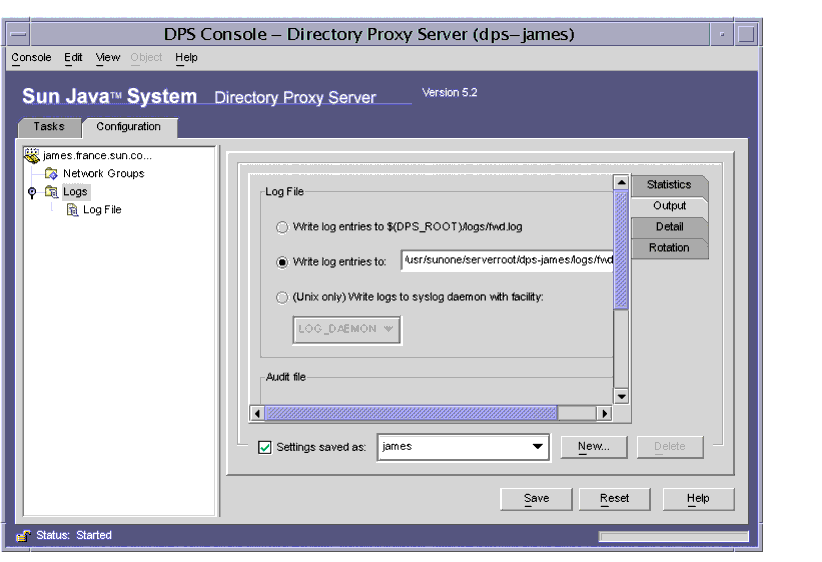Click the Delete button

click(669, 447)
